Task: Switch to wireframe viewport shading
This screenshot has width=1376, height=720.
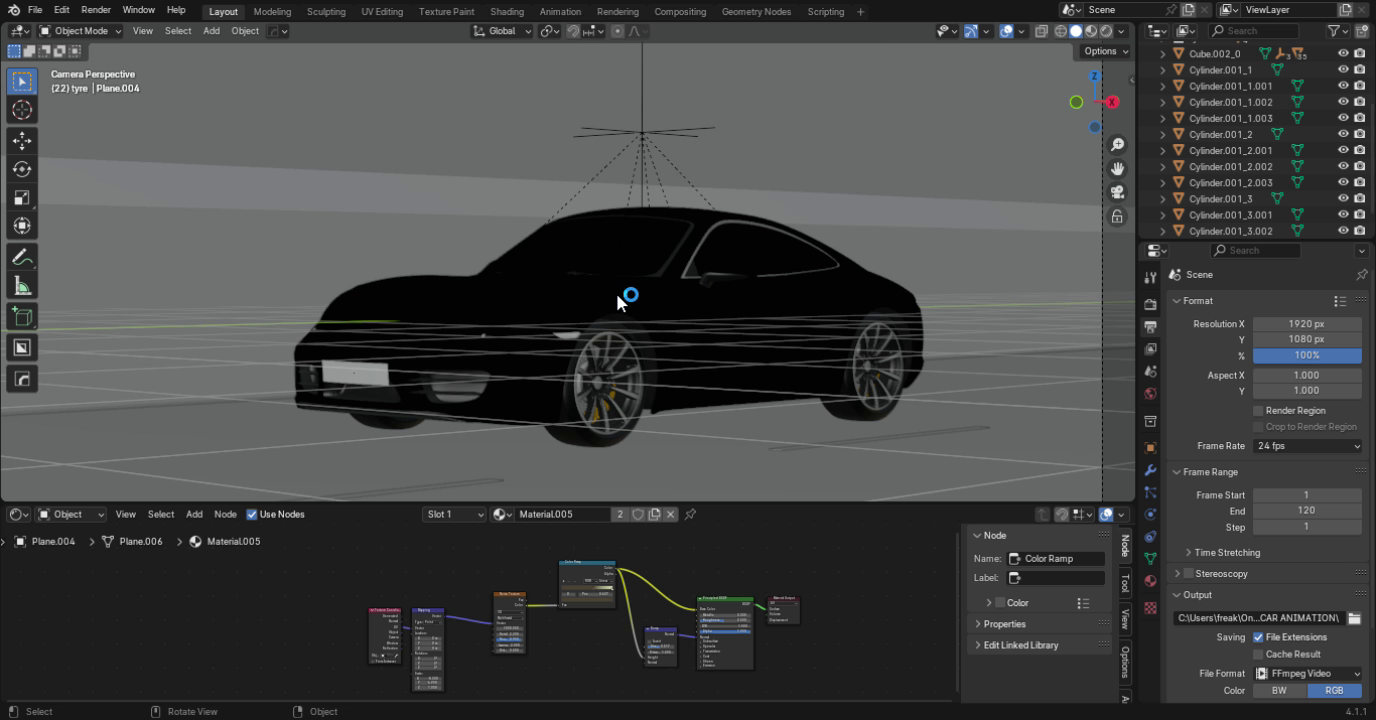Action: [x=1061, y=31]
